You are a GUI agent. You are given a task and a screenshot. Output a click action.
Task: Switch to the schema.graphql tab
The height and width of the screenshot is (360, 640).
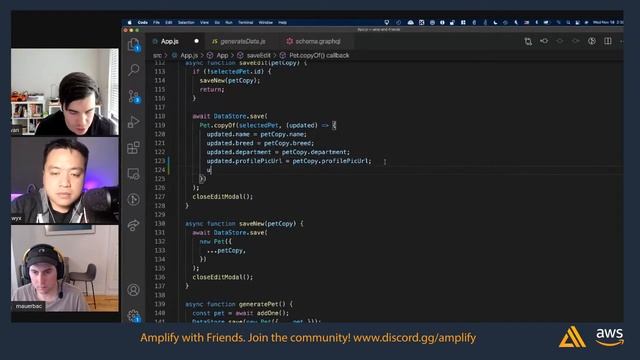click(x=318, y=41)
